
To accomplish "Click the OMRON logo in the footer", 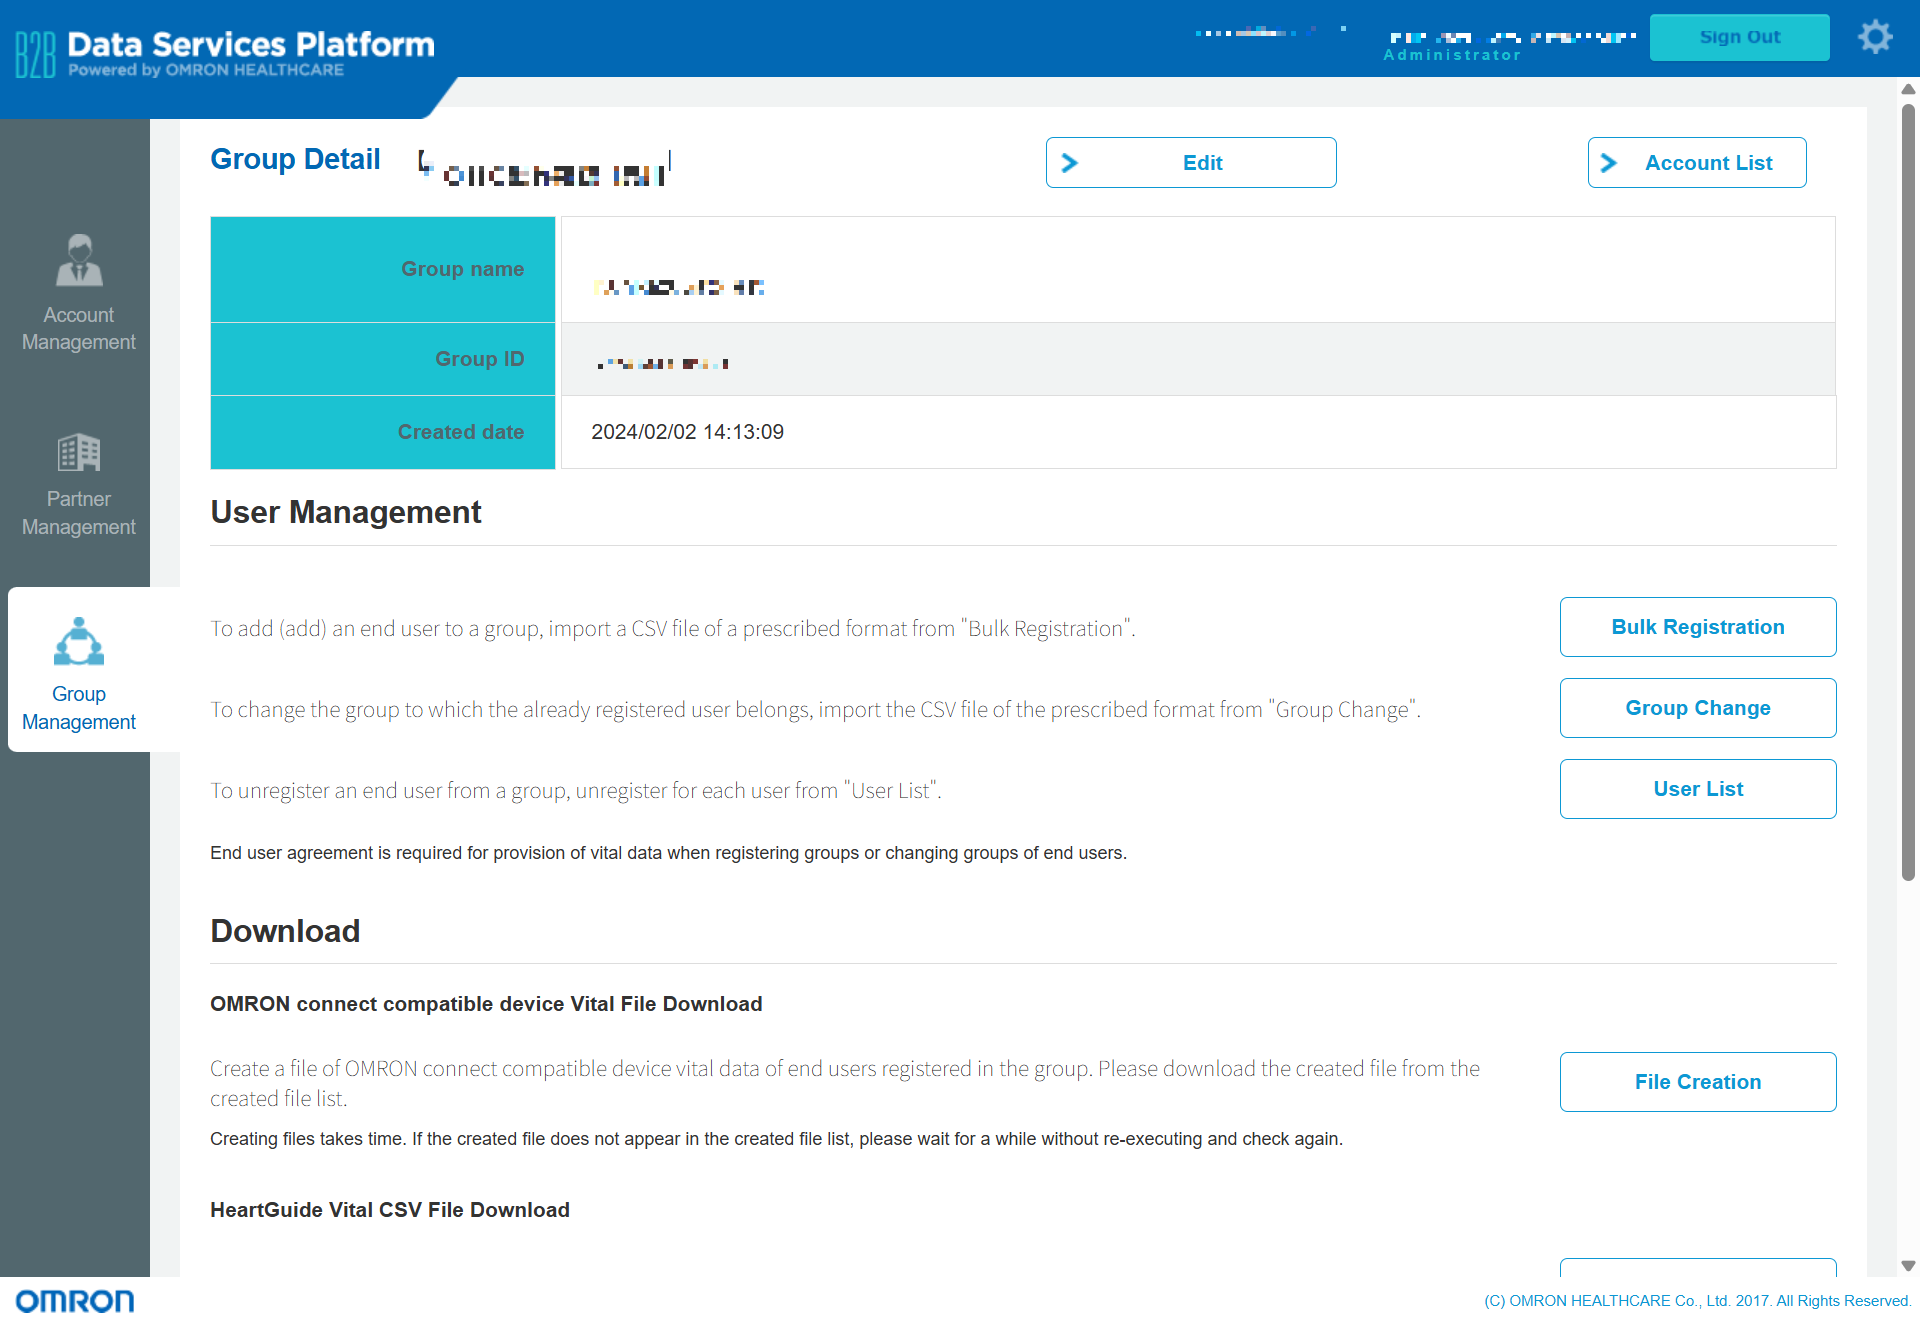I will (75, 1300).
